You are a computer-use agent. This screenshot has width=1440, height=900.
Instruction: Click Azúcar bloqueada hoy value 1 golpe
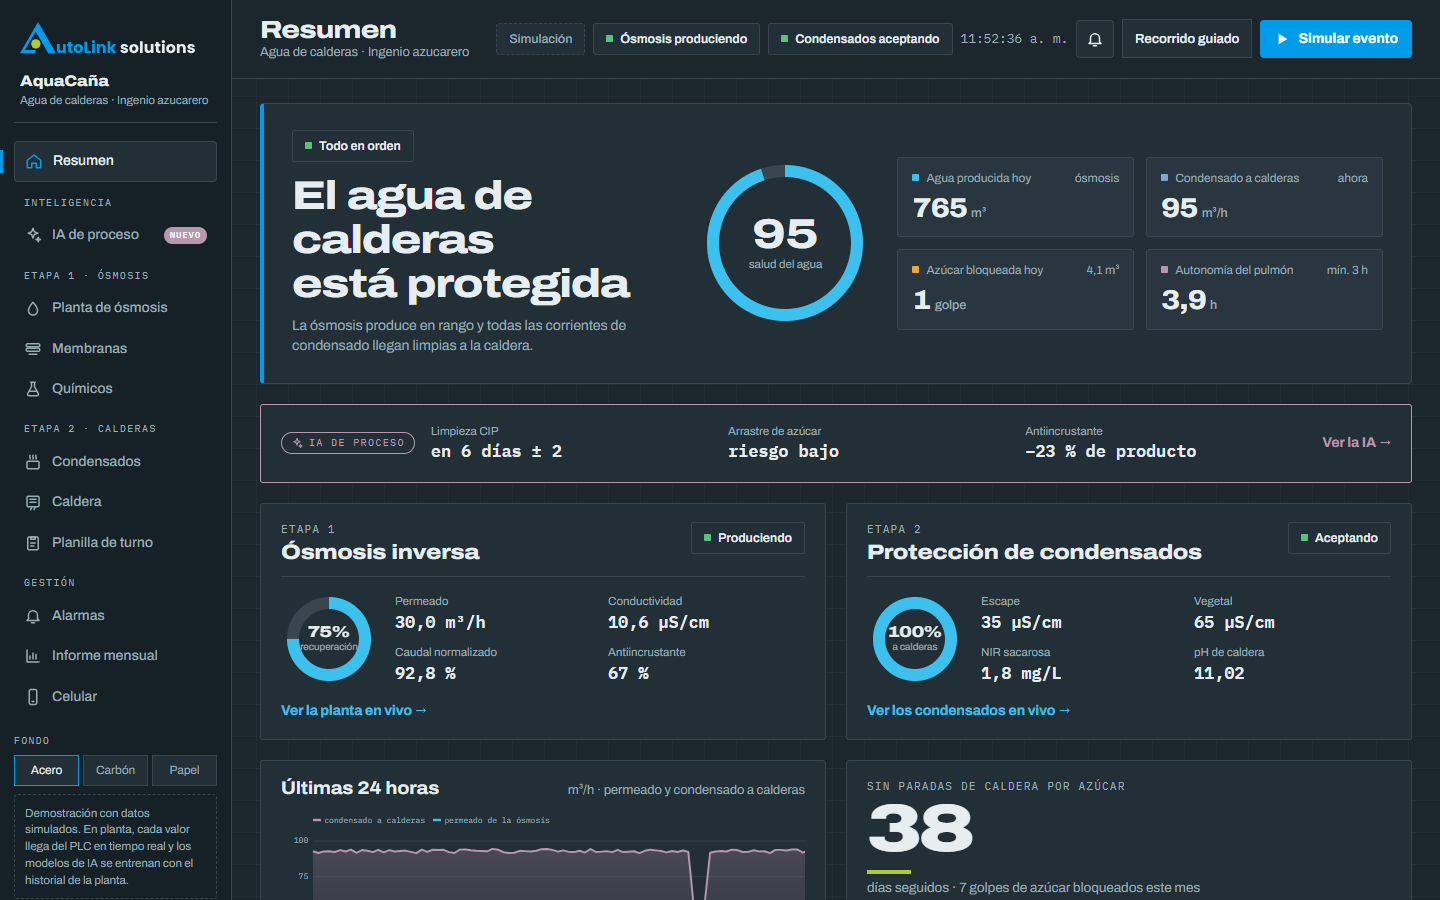point(940,300)
